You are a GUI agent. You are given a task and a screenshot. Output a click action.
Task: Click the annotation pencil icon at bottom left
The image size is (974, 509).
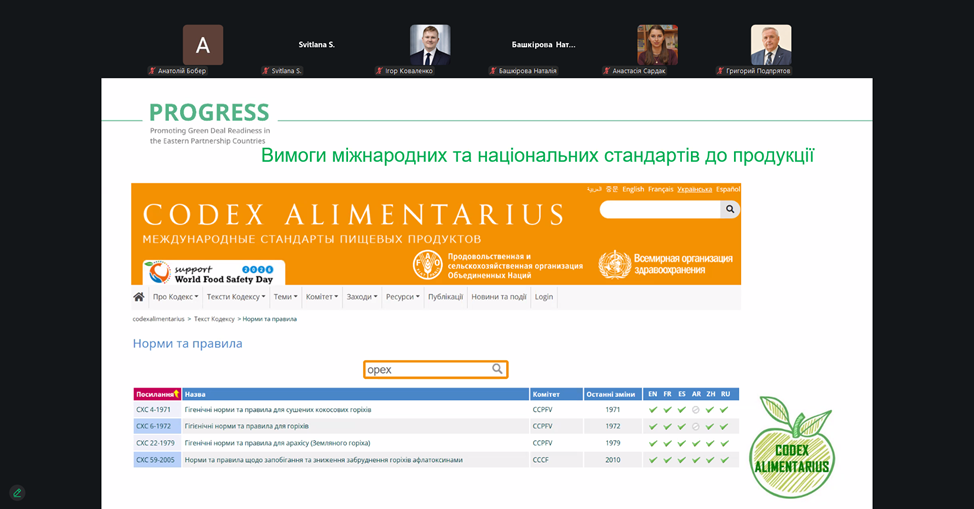click(17, 493)
